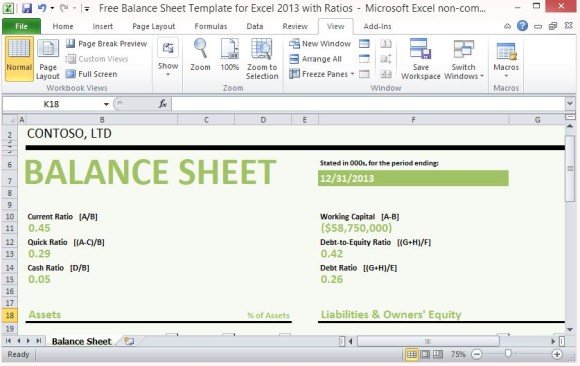Click Save Workspace

point(421,59)
